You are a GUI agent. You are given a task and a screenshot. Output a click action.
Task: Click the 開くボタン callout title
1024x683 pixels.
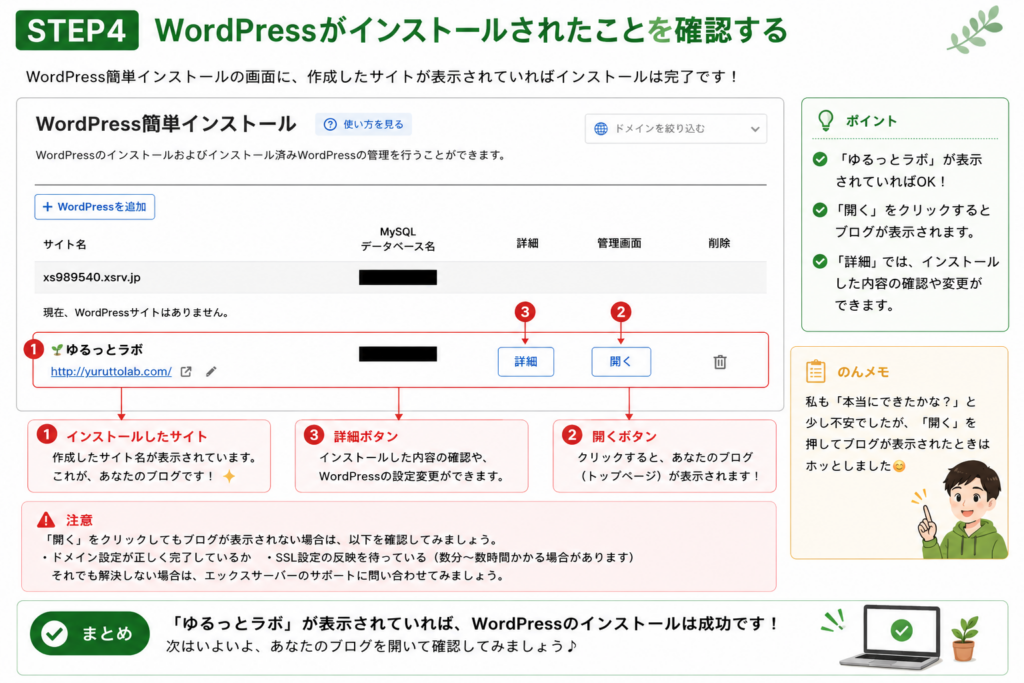point(624,436)
